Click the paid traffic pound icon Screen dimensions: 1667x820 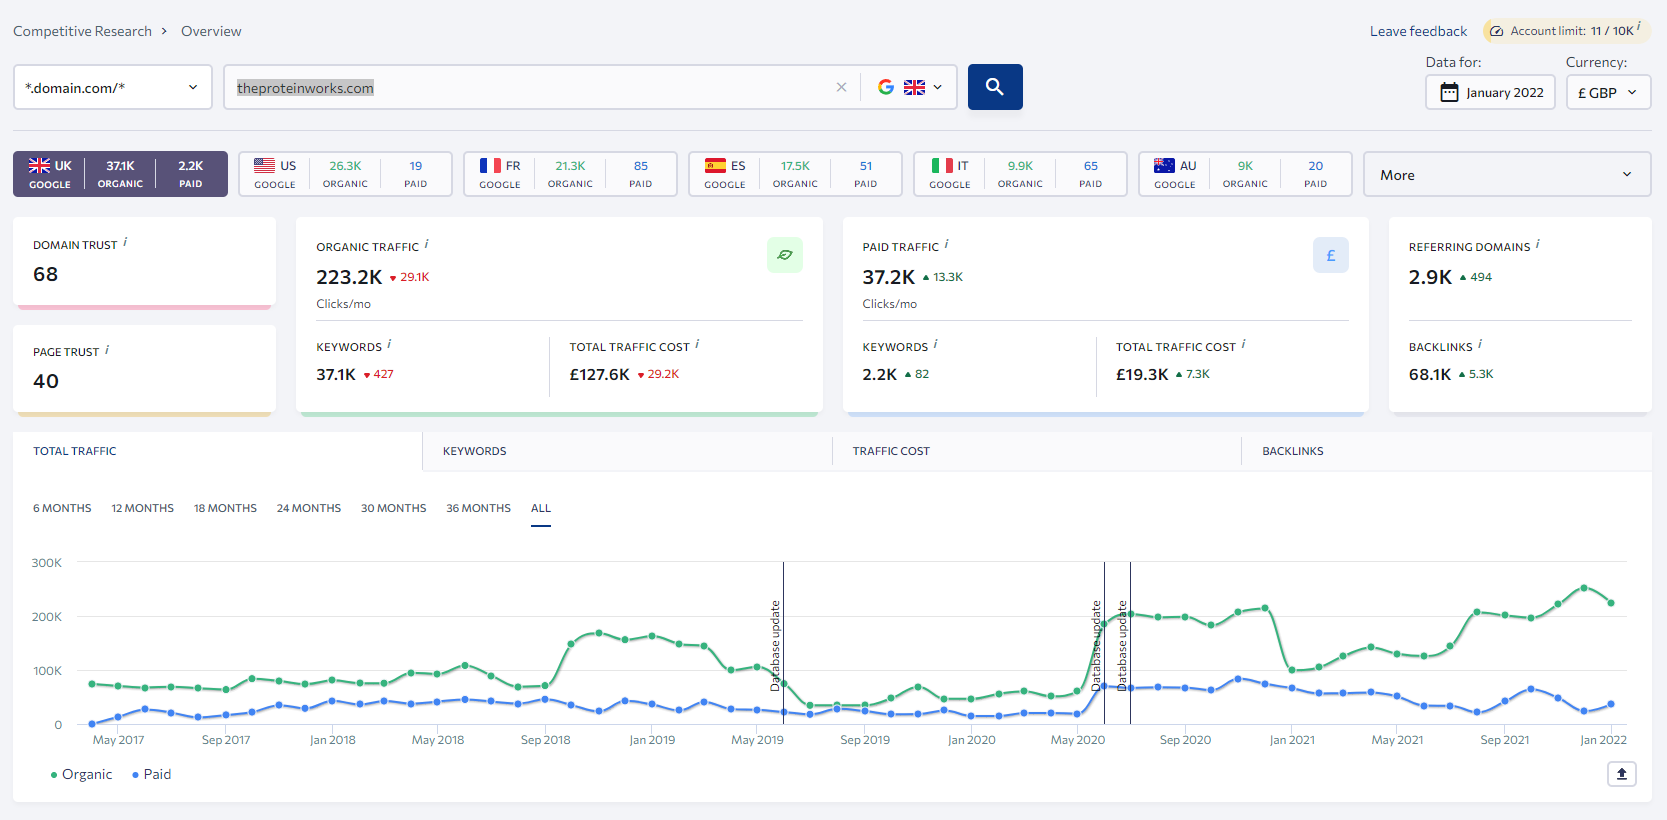tap(1330, 256)
